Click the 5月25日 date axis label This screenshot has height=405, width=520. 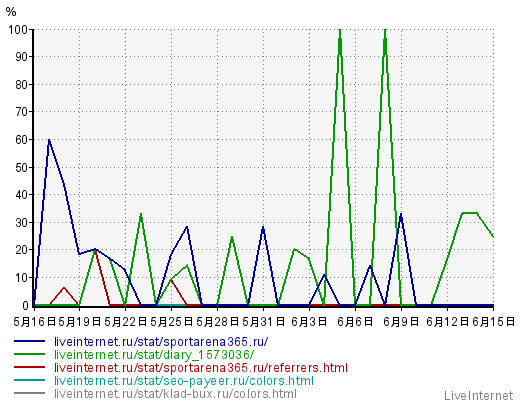[171, 322]
